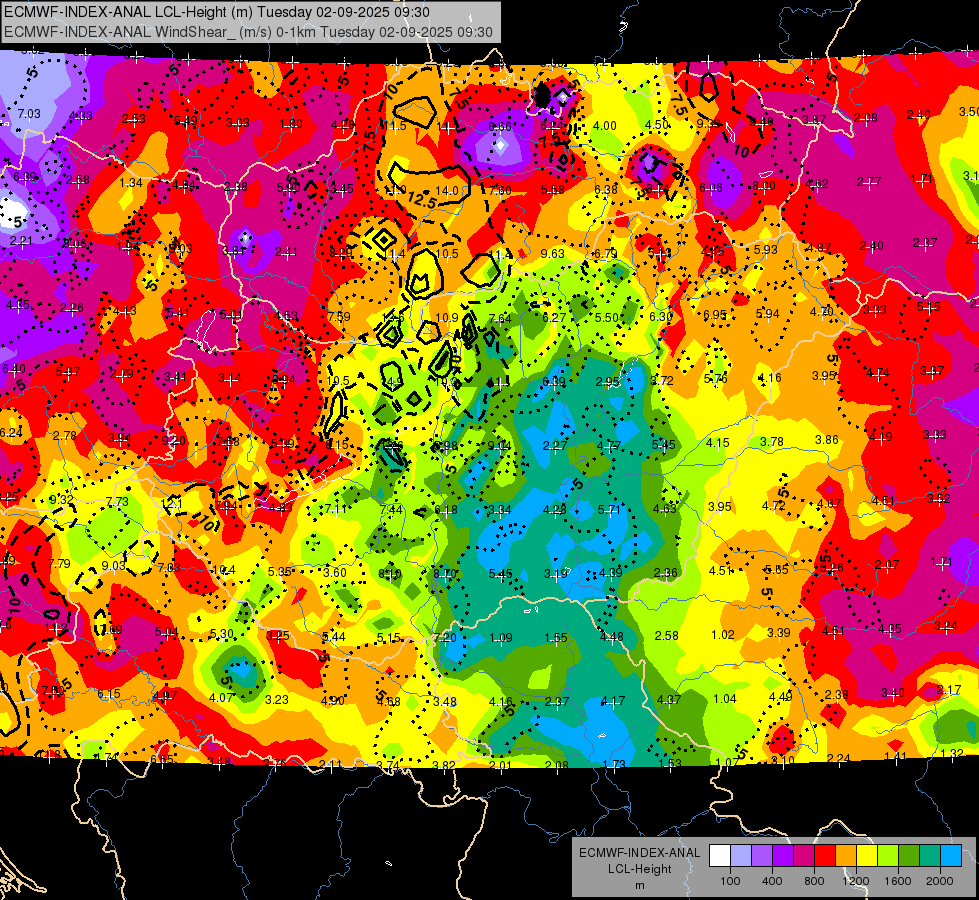Viewport: 979px width, 900px height.
Task: Select the orange legend swatch
Action: click(846, 856)
